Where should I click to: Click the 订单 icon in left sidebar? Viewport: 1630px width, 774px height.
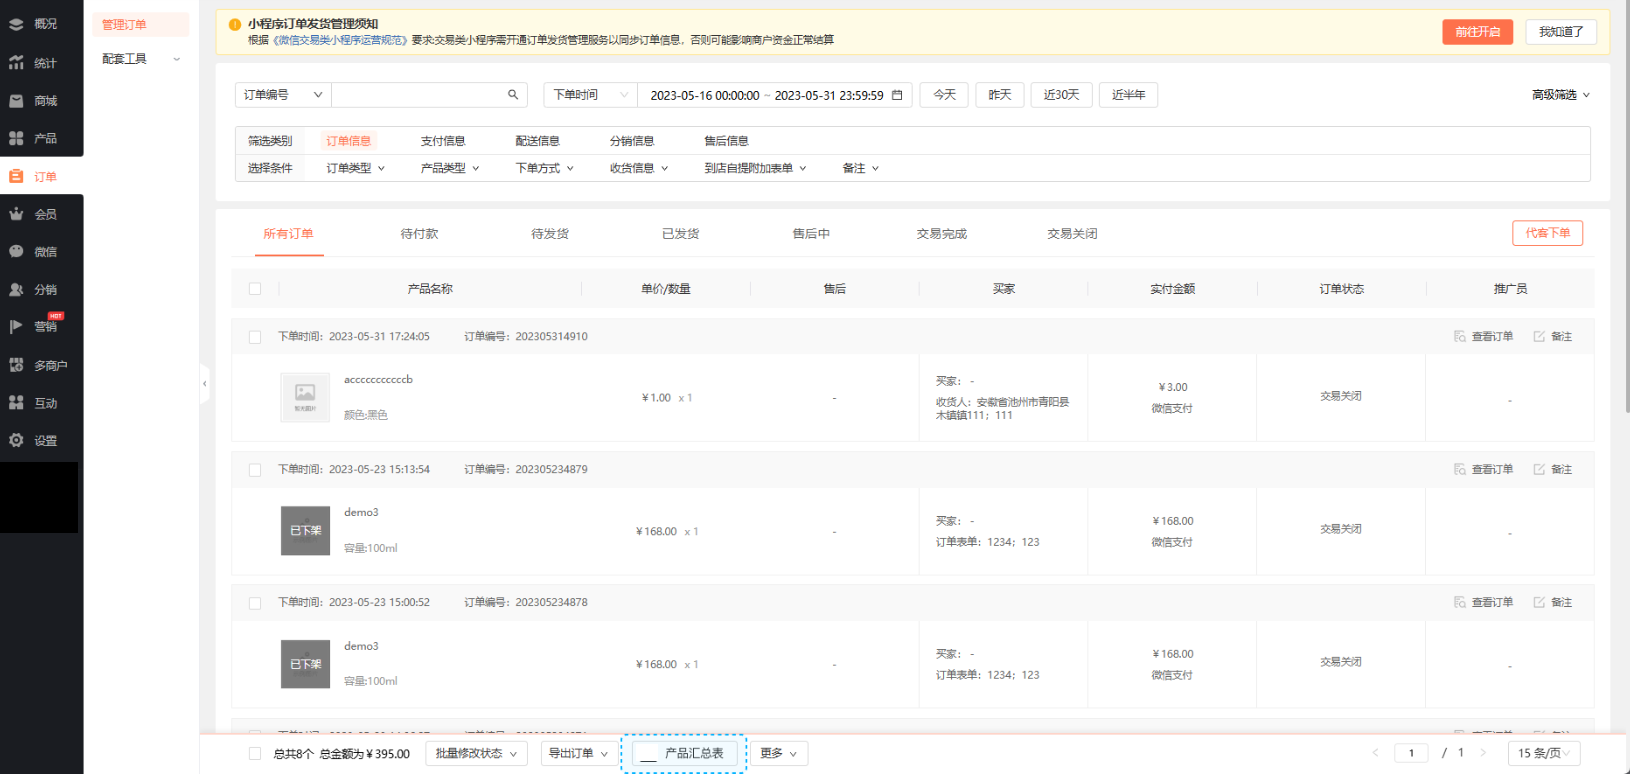coord(16,177)
